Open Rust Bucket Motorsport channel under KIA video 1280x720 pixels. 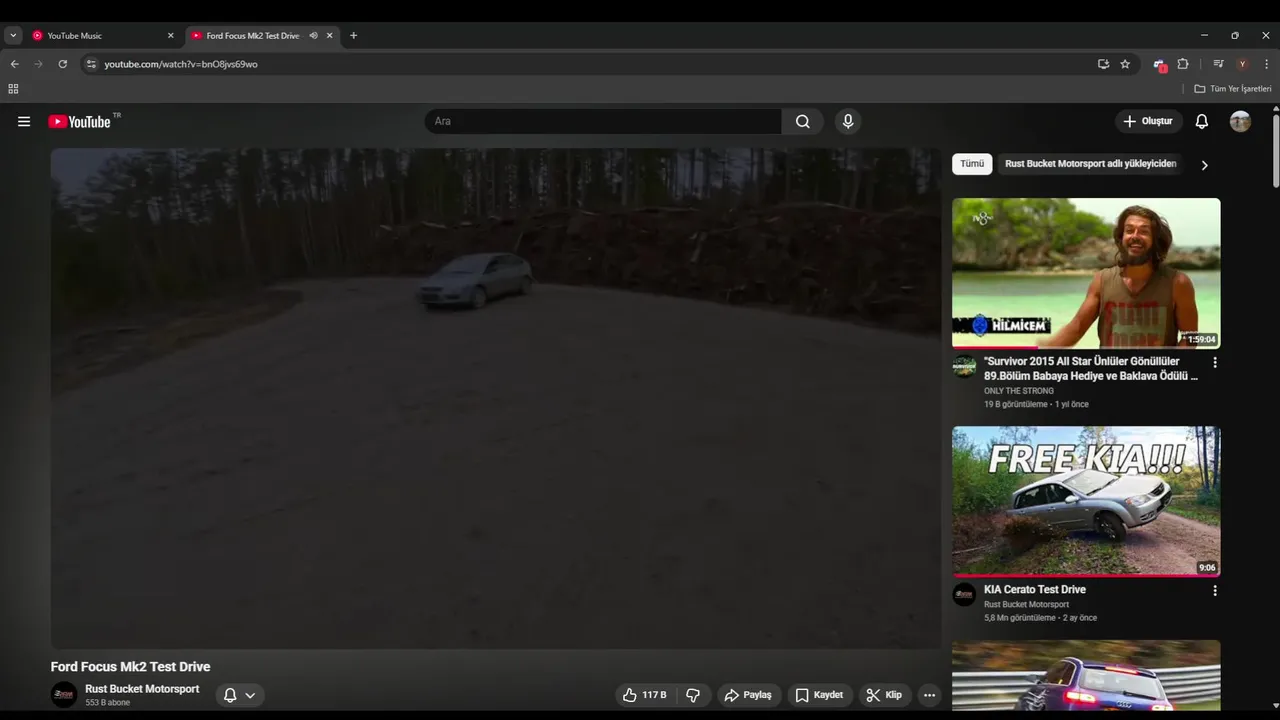(x=1026, y=604)
